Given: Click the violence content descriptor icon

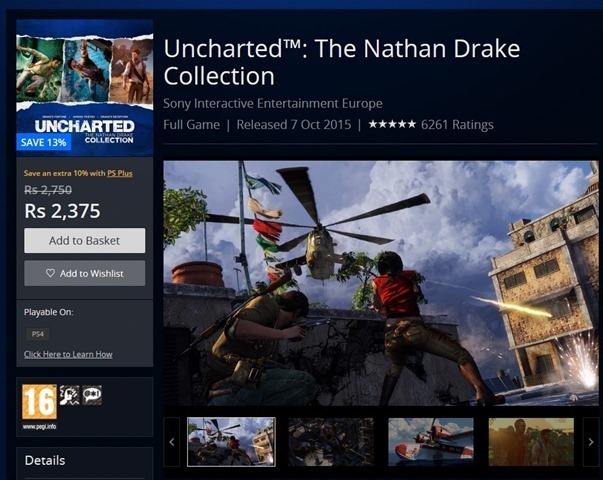Looking at the screenshot, I should (70, 395).
